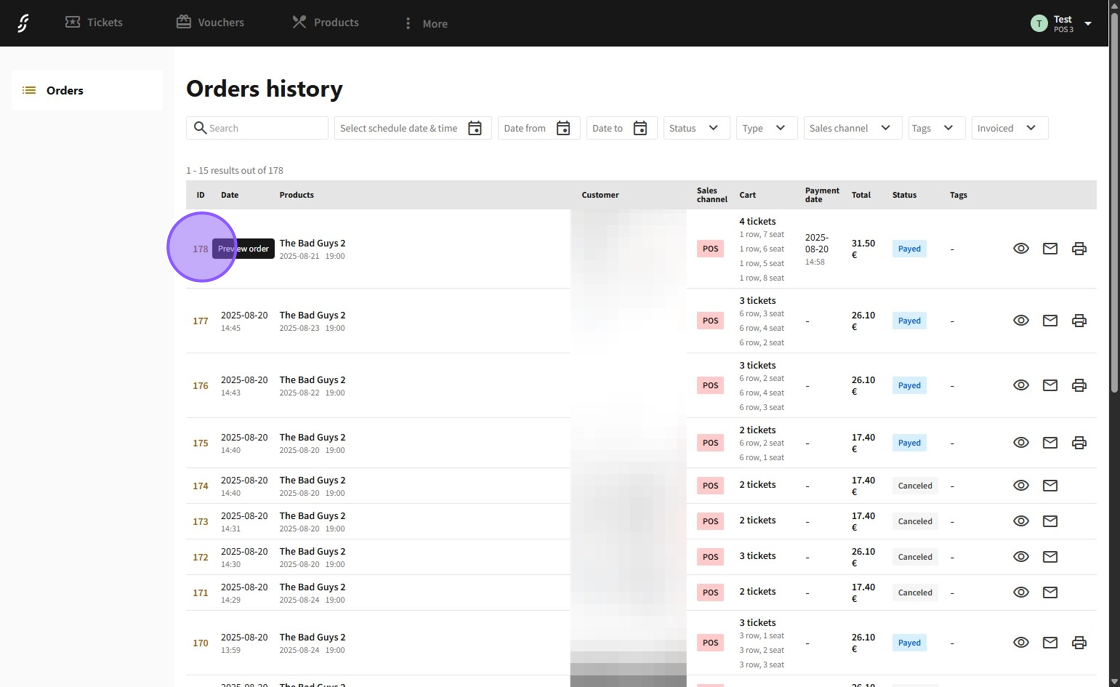Viewport: 1120px width, 687px height.
Task: Expand the Invoiced filter dropdown
Action: click(1009, 128)
